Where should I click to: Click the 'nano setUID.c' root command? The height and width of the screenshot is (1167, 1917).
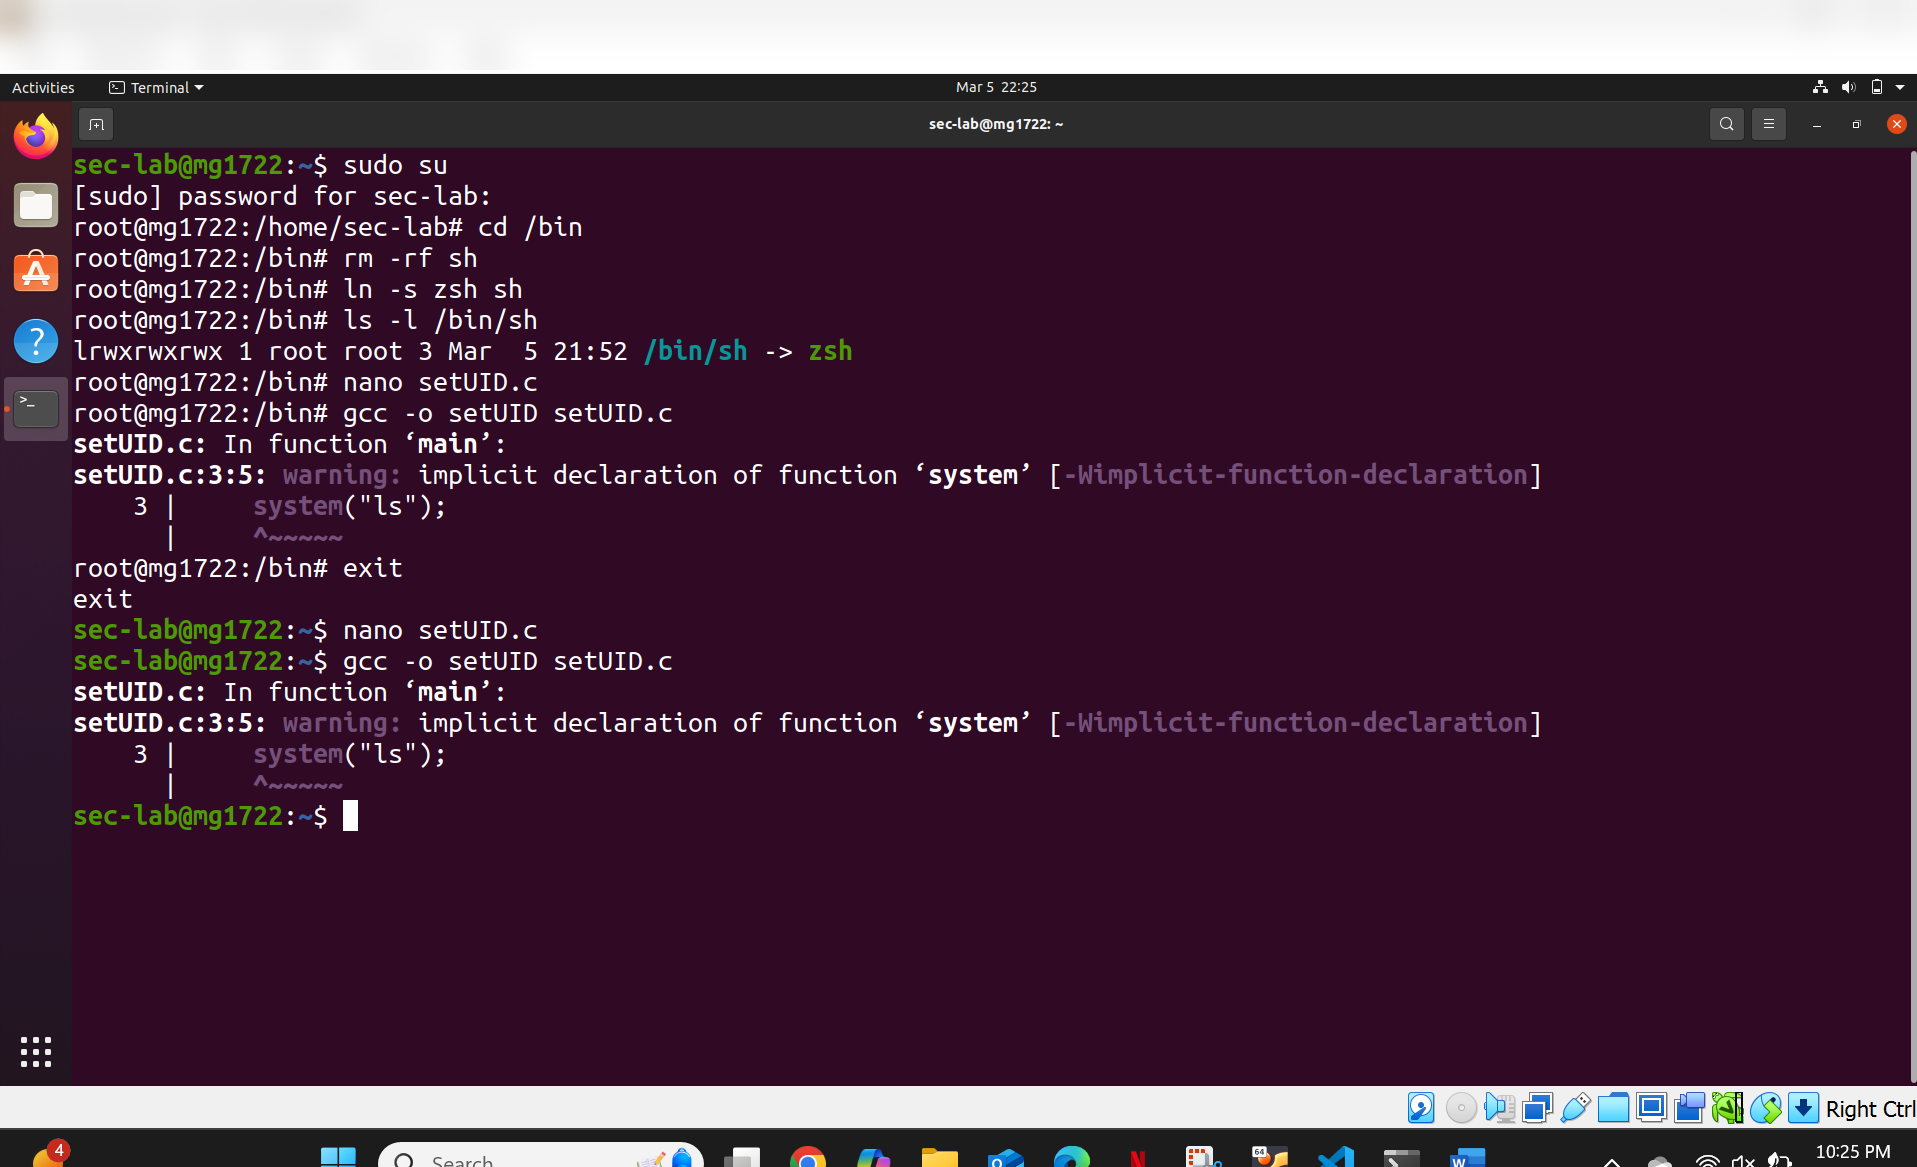(x=440, y=382)
